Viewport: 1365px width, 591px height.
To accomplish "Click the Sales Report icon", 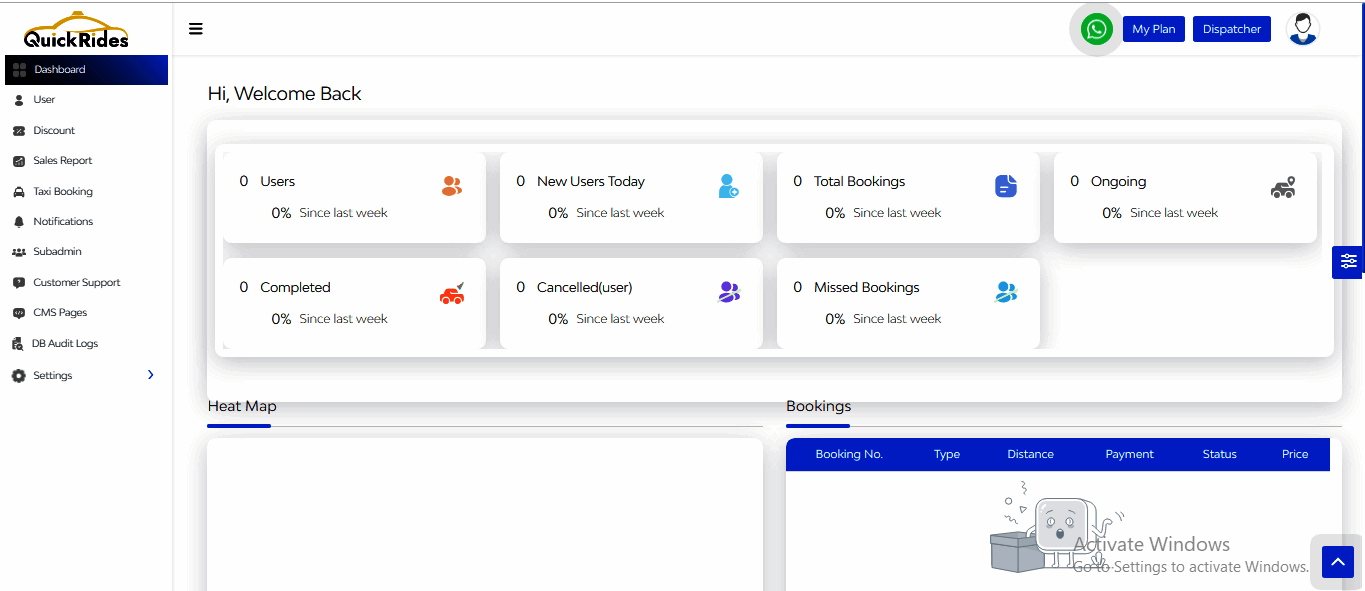I will (x=19, y=161).
